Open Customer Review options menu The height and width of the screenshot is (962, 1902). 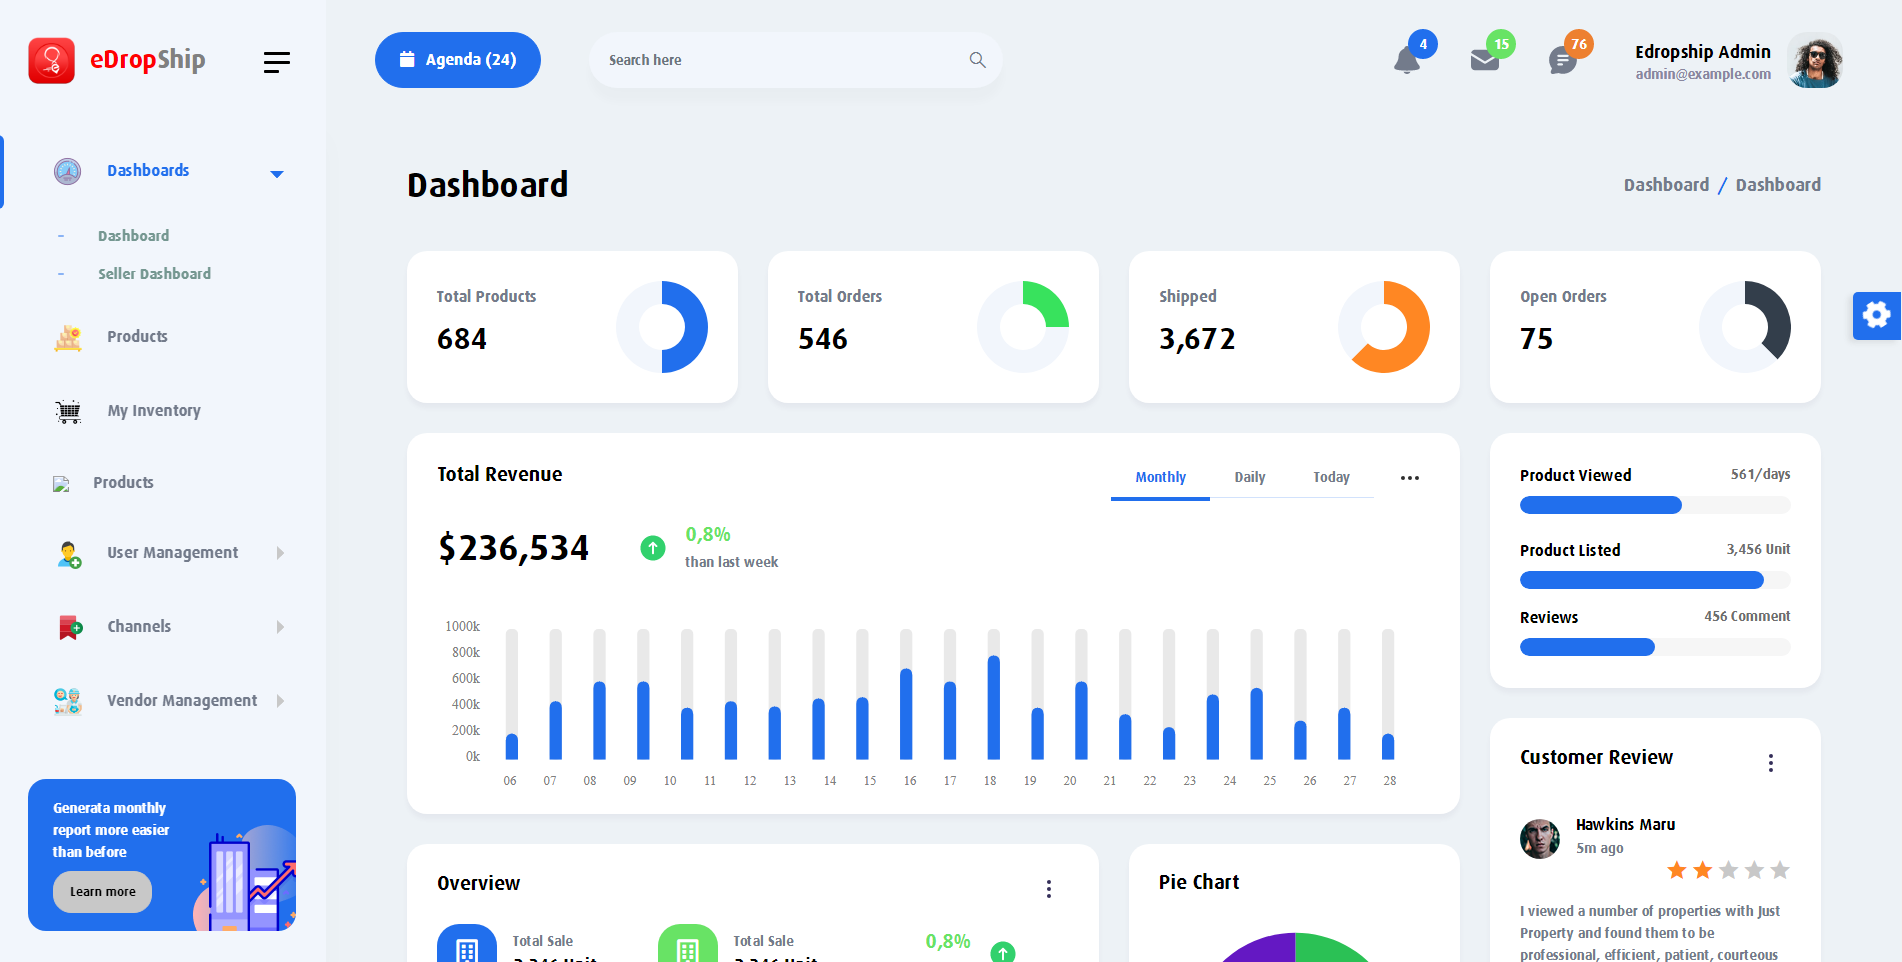coord(1770,763)
